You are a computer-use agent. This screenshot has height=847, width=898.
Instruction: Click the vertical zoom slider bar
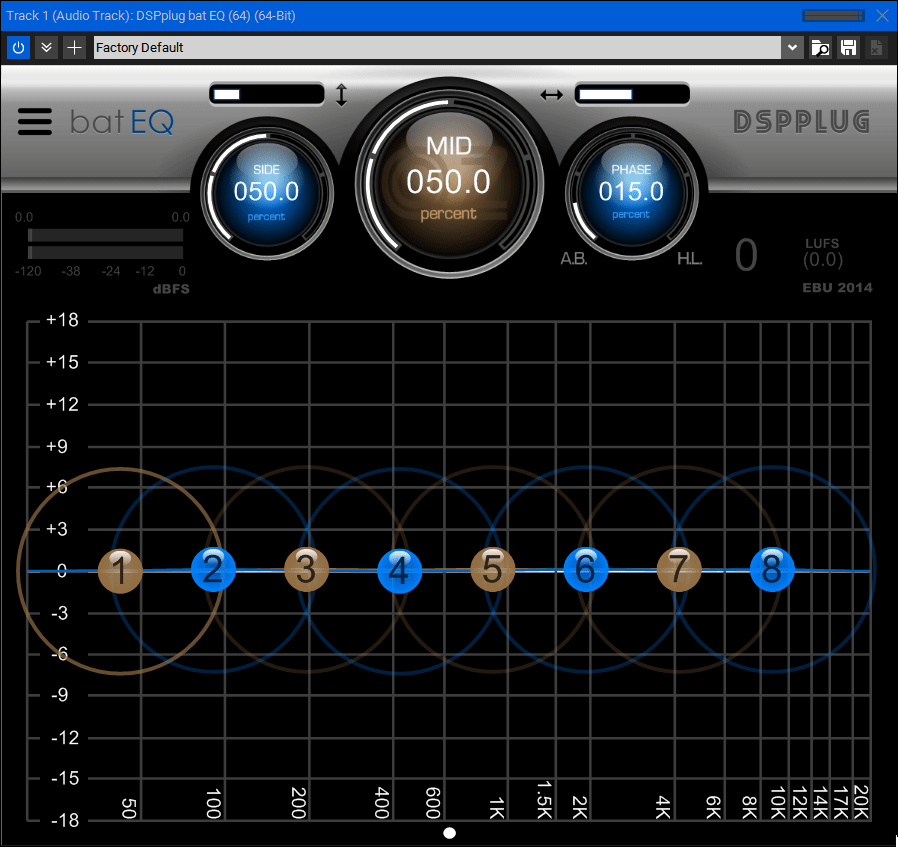pos(266,95)
